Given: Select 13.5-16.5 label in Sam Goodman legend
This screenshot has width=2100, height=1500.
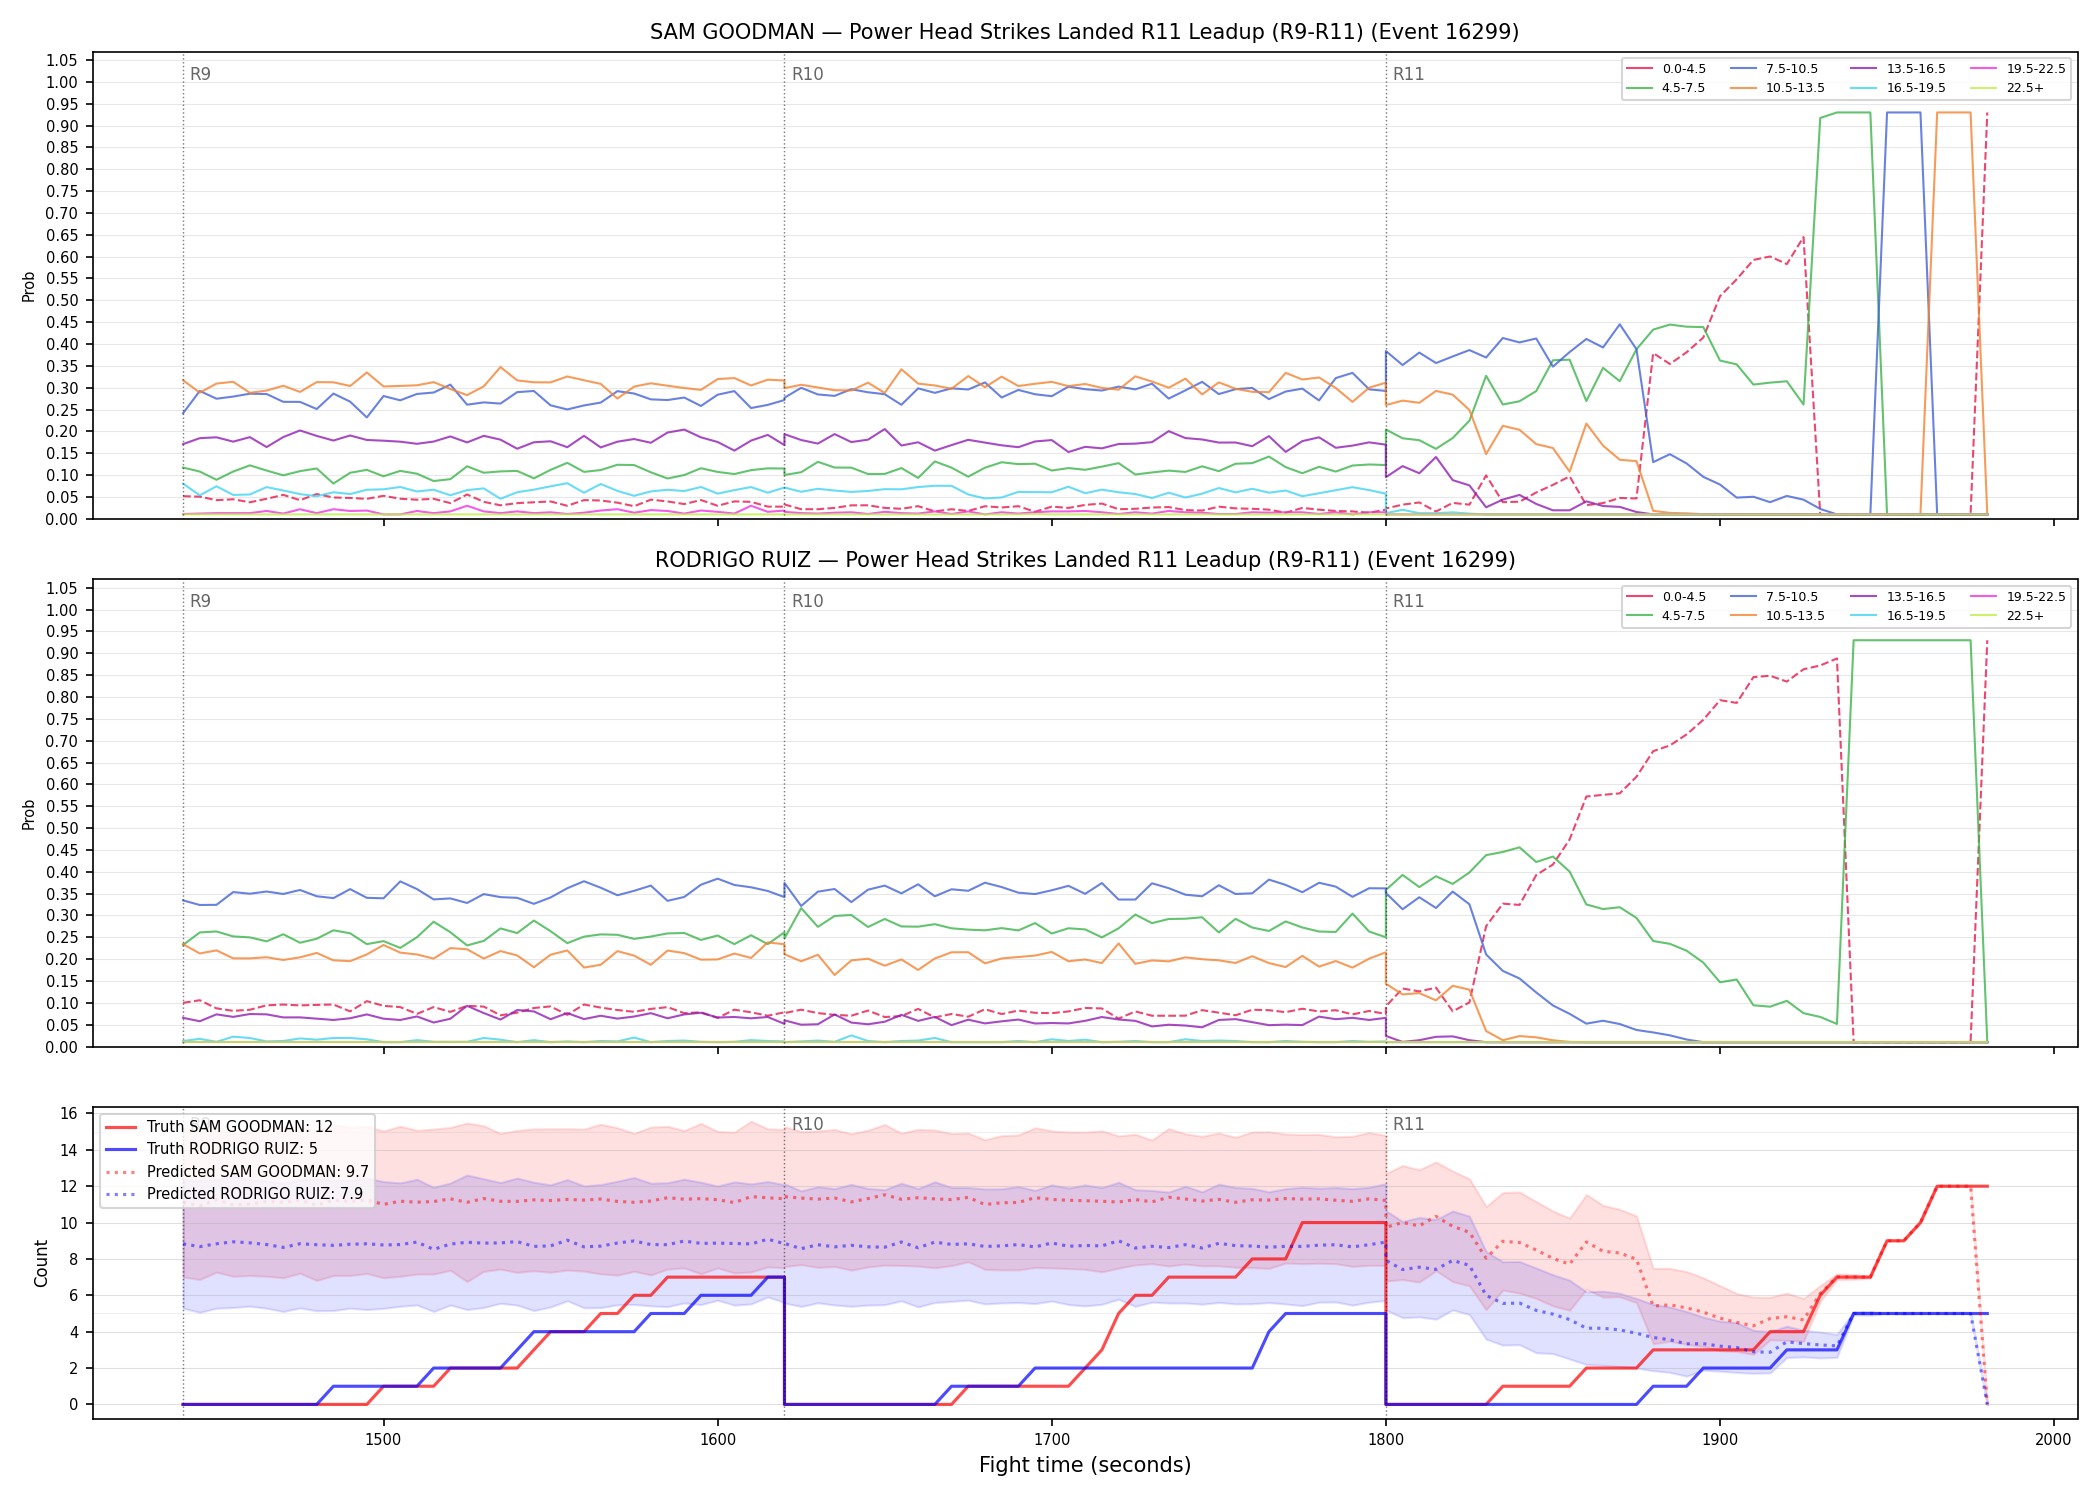Looking at the screenshot, I should (1916, 69).
